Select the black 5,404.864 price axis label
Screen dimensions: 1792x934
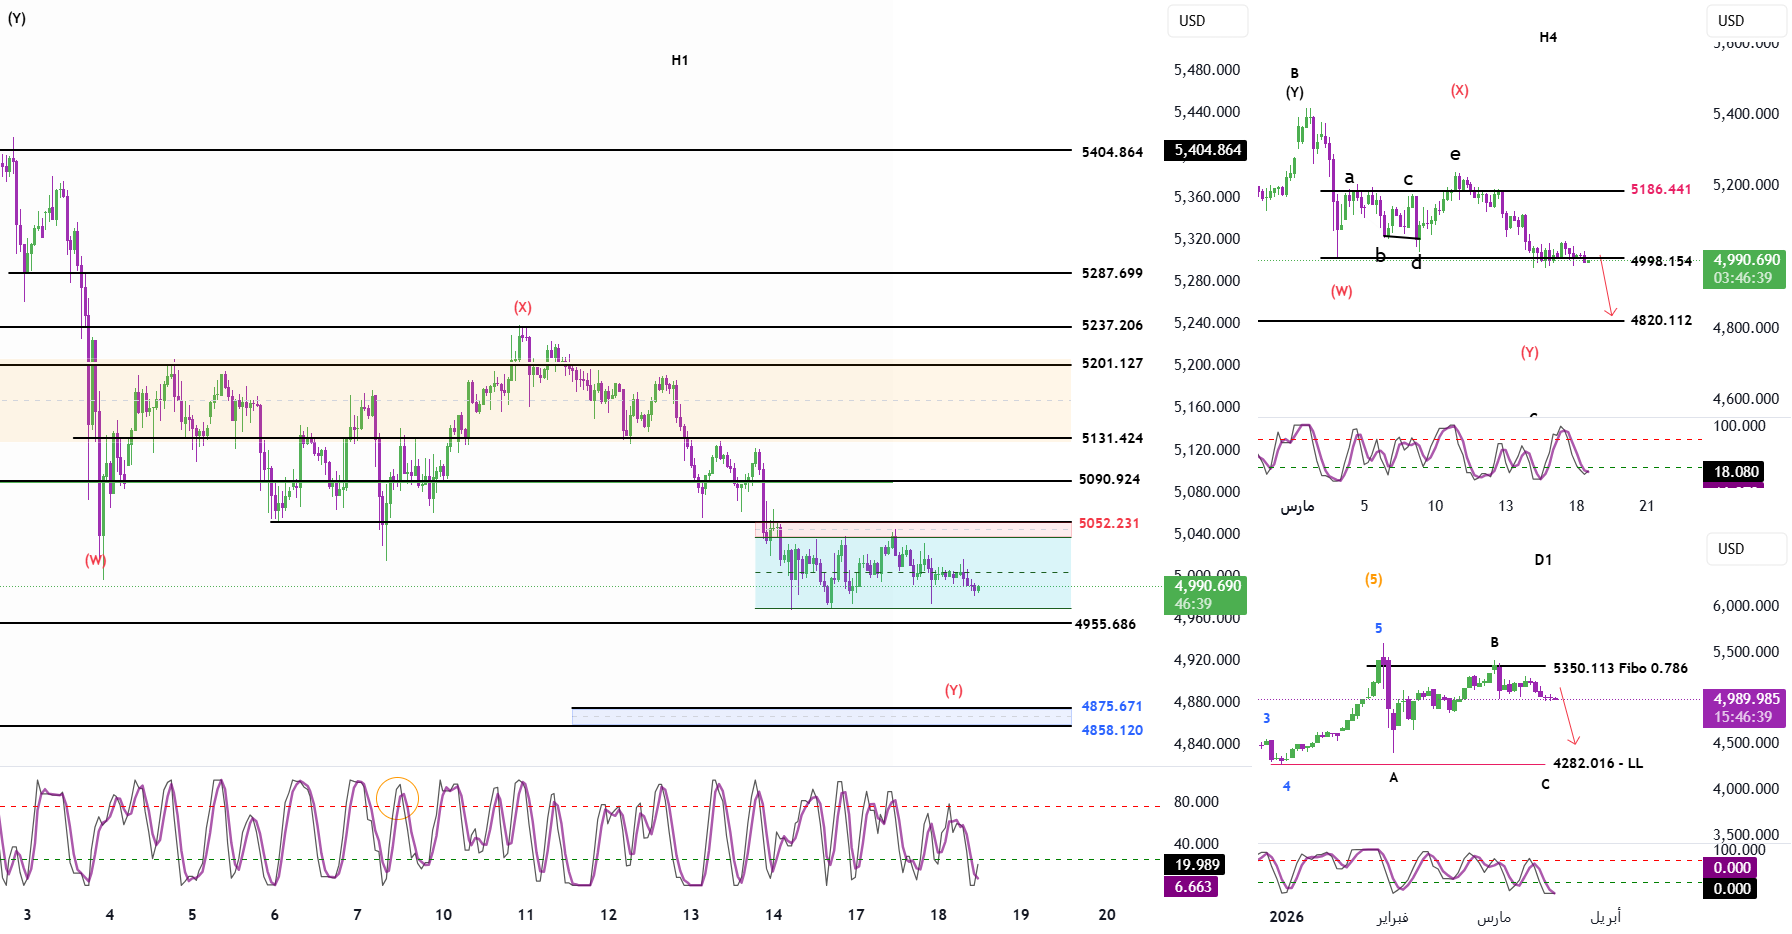tap(1207, 150)
